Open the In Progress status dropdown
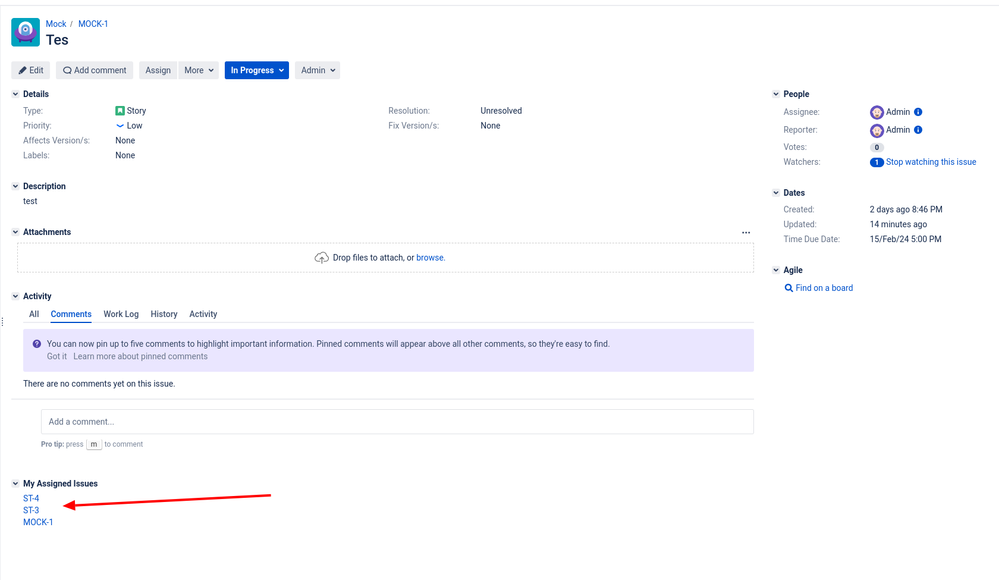The height and width of the screenshot is (580, 999). tap(257, 70)
